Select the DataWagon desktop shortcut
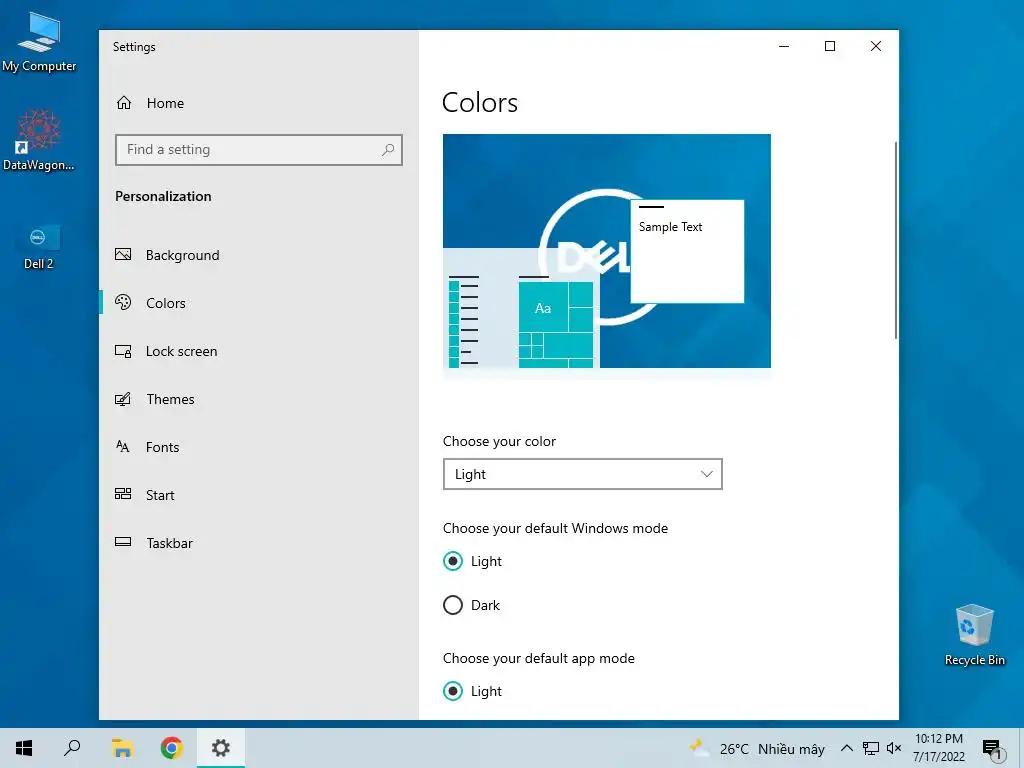The width and height of the screenshot is (1024, 768). 39,140
